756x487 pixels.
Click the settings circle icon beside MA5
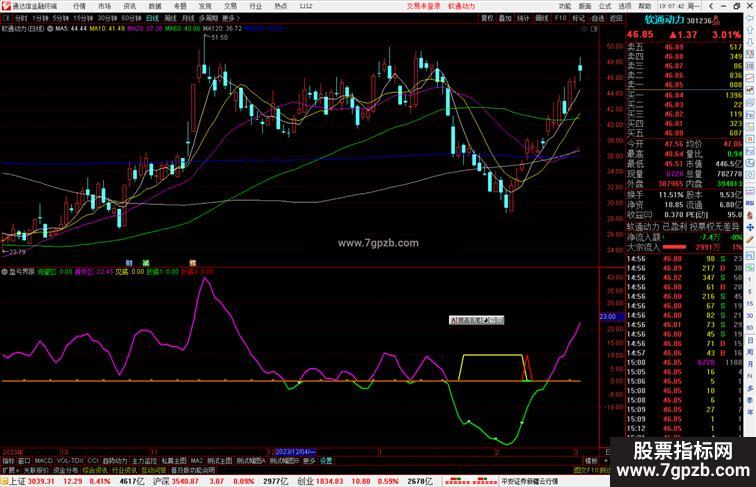[50, 29]
